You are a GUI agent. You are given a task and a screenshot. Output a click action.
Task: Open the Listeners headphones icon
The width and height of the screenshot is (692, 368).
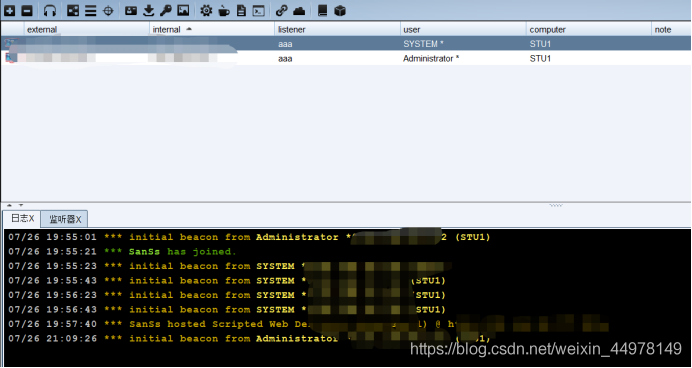pyautogui.click(x=50, y=11)
